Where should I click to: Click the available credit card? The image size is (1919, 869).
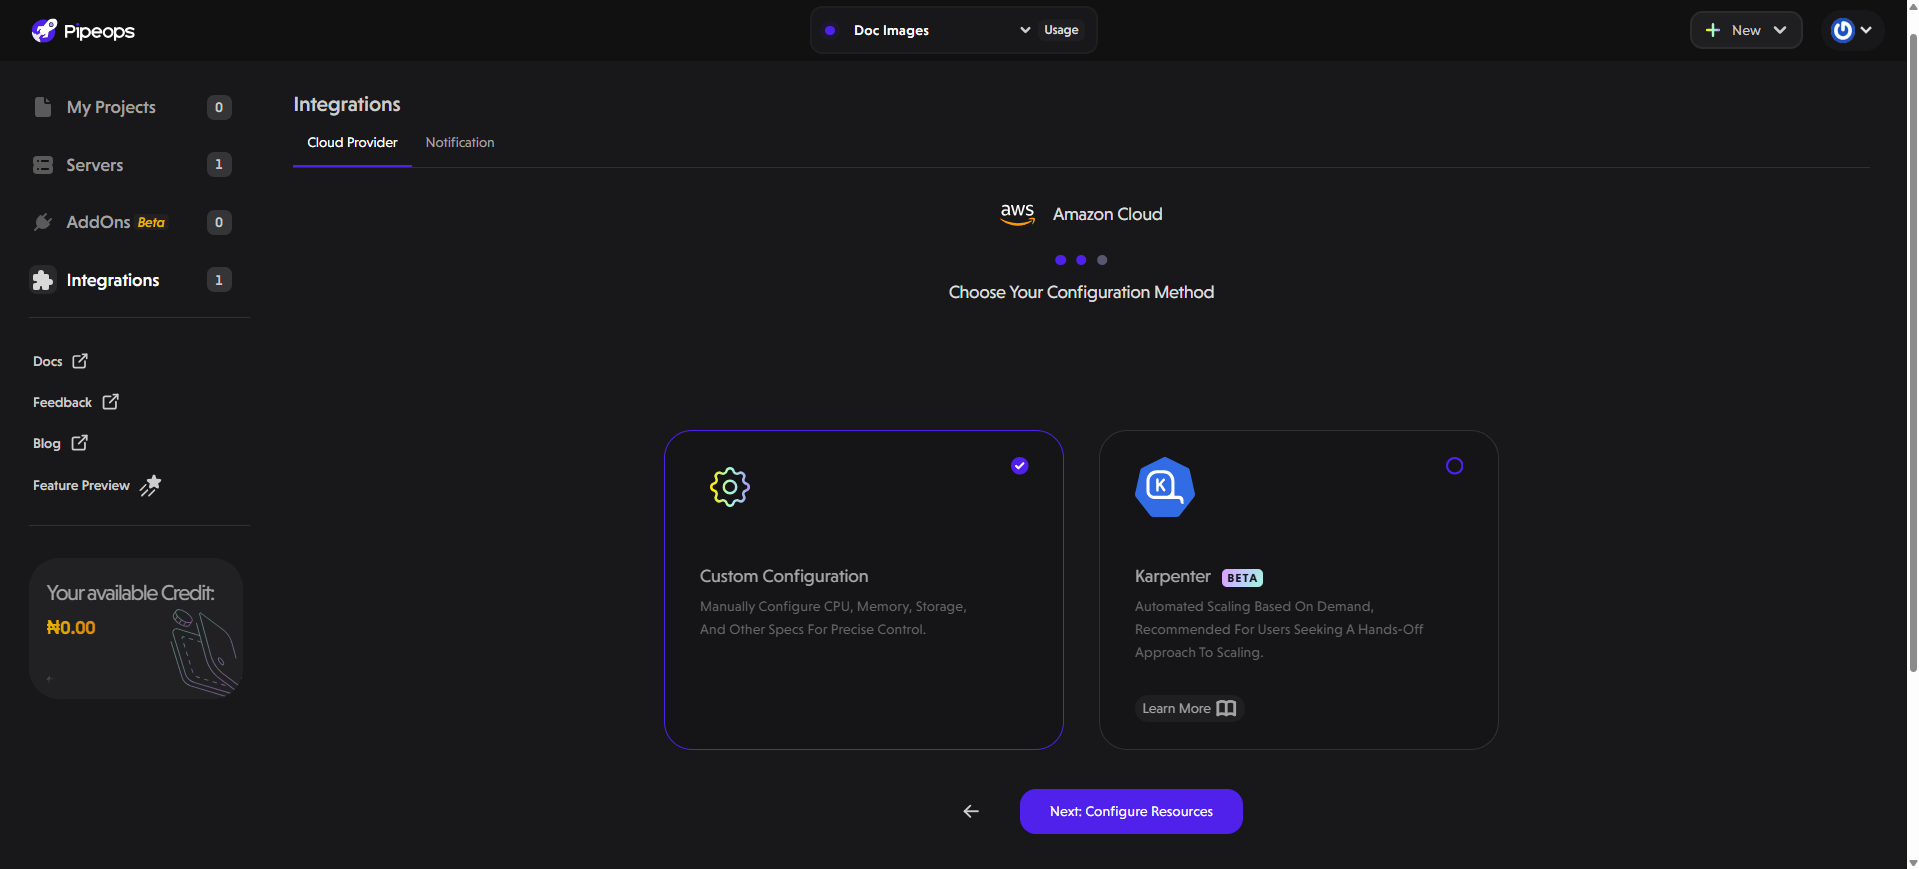click(136, 628)
